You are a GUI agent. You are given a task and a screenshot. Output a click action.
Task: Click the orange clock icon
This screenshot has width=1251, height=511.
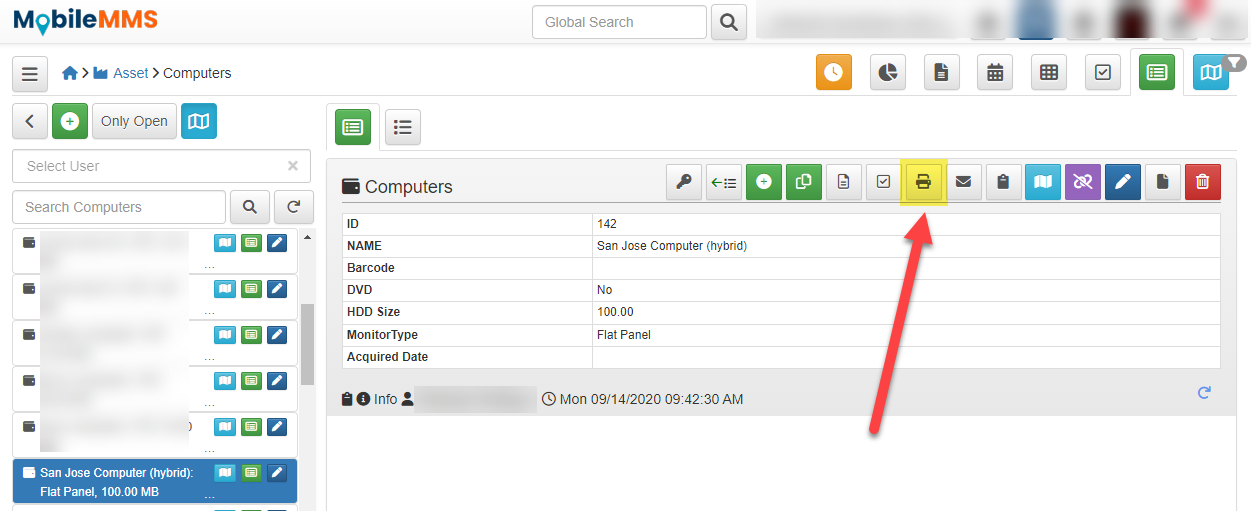[833, 73]
